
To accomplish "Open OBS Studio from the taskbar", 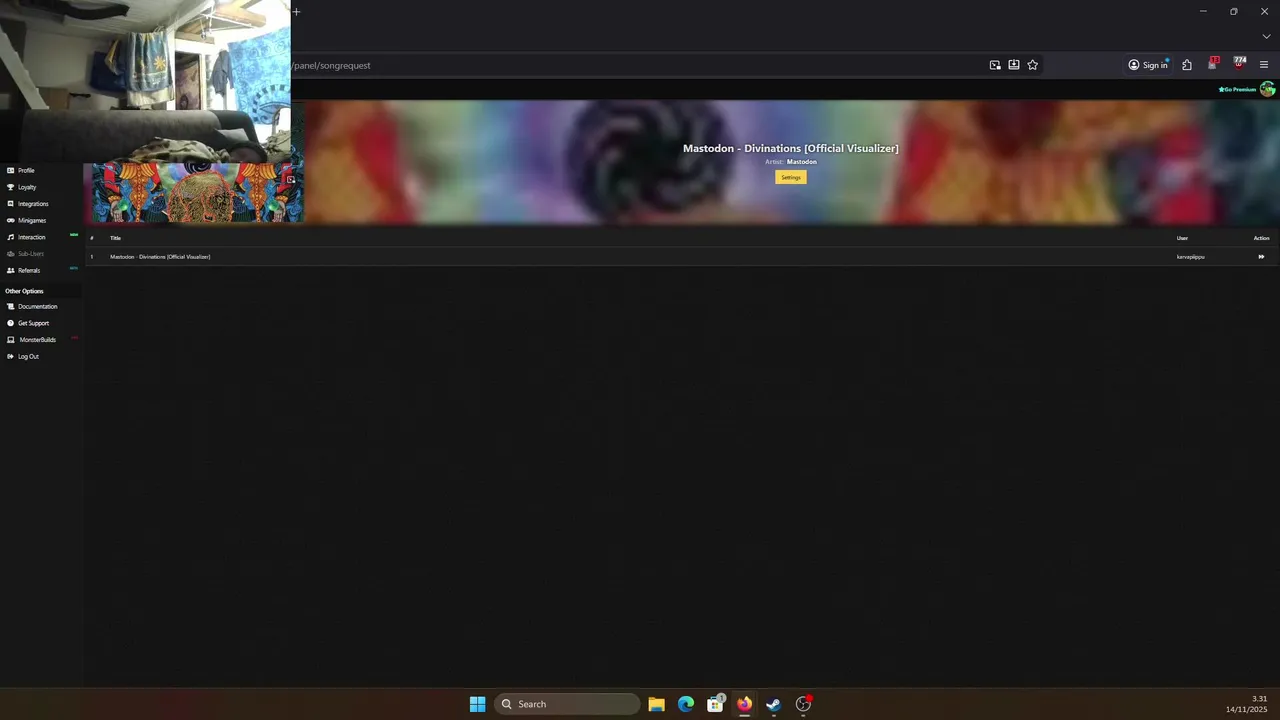I will point(803,704).
